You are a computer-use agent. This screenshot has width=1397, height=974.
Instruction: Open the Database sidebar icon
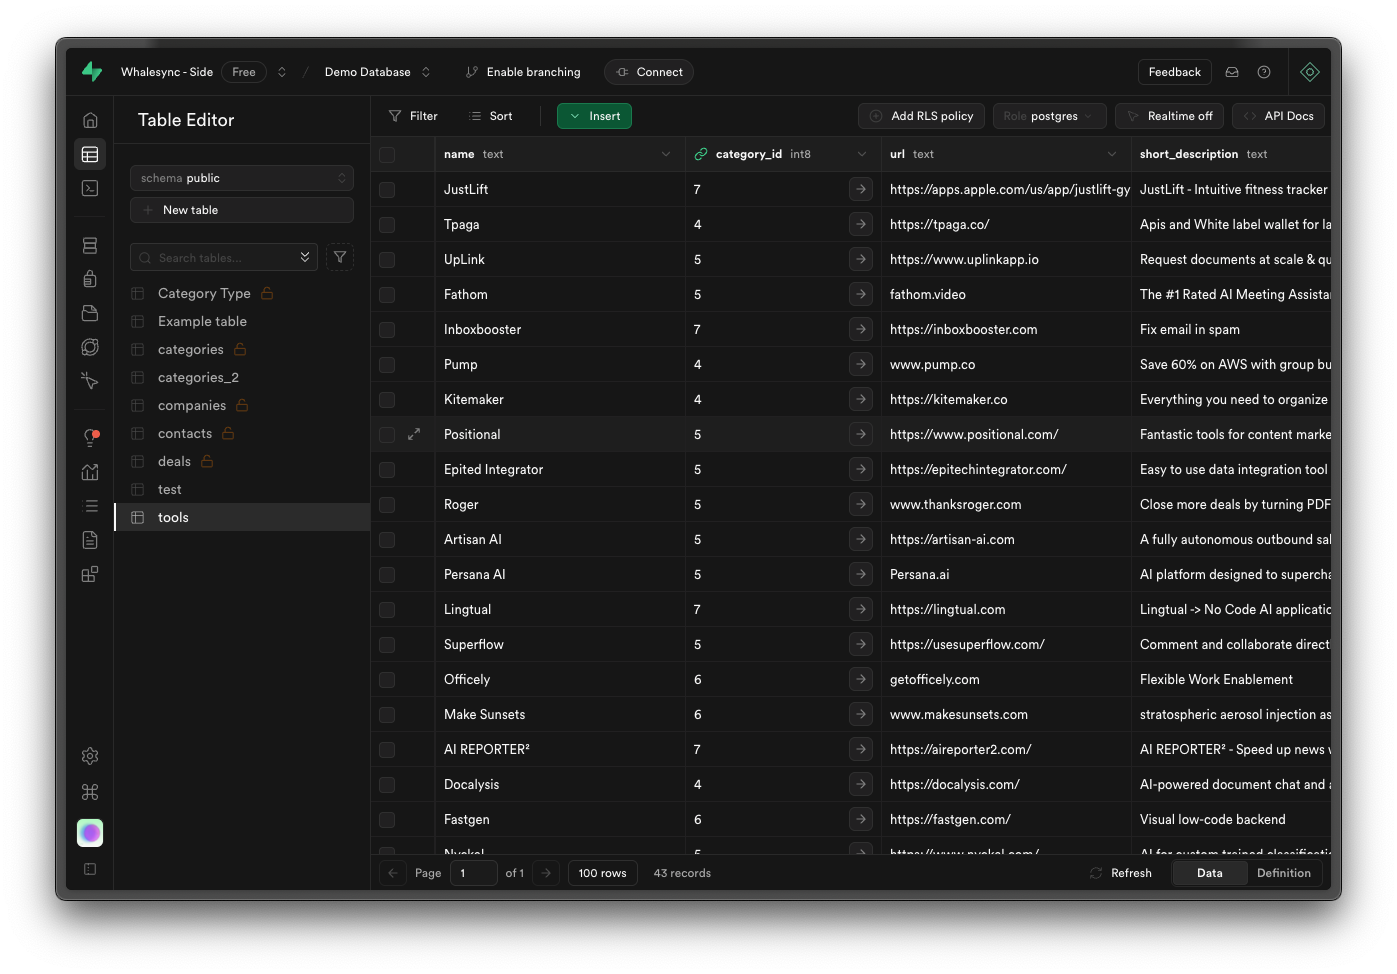point(90,245)
